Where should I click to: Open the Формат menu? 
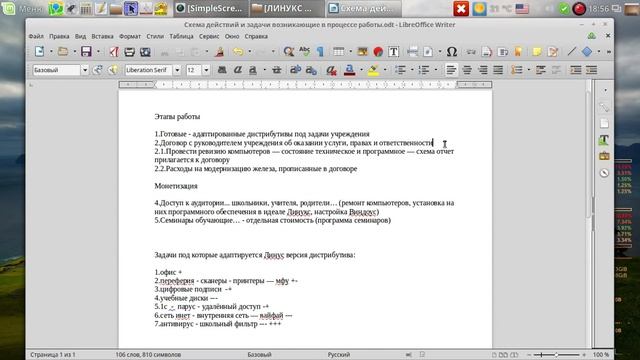(x=130, y=36)
